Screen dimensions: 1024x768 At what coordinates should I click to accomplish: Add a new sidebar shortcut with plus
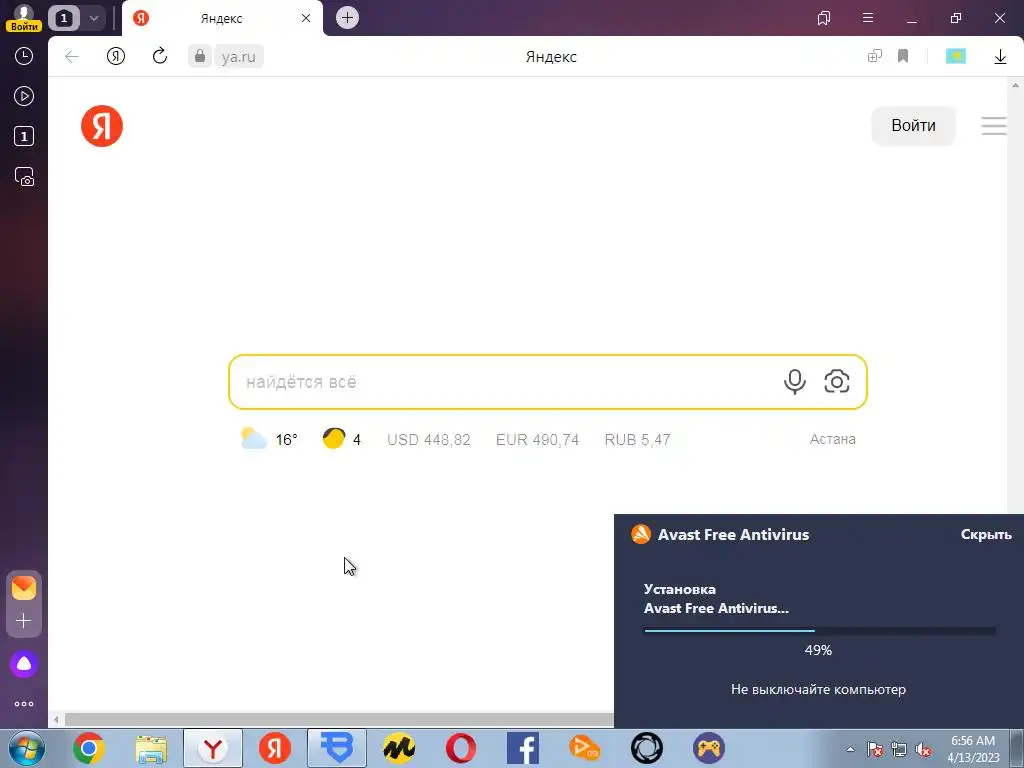tap(24, 620)
